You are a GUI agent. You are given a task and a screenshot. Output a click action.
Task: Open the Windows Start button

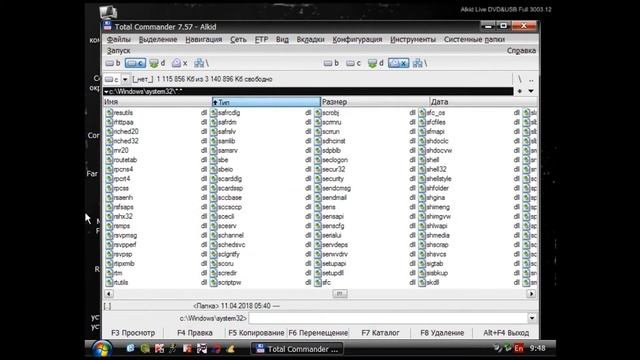click(x=102, y=349)
